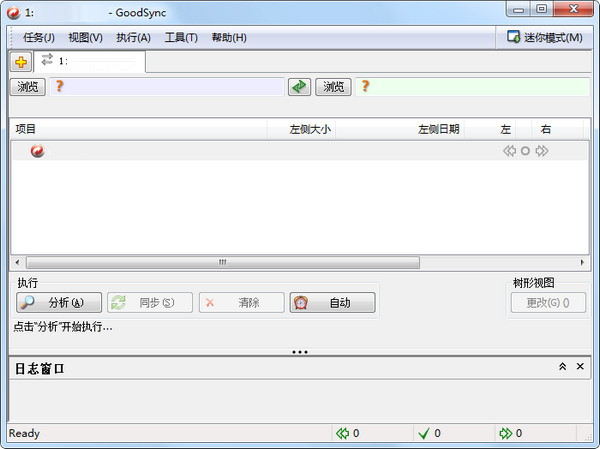
Task: Add a new job with the plus icon
Action: [x=21, y=62]
